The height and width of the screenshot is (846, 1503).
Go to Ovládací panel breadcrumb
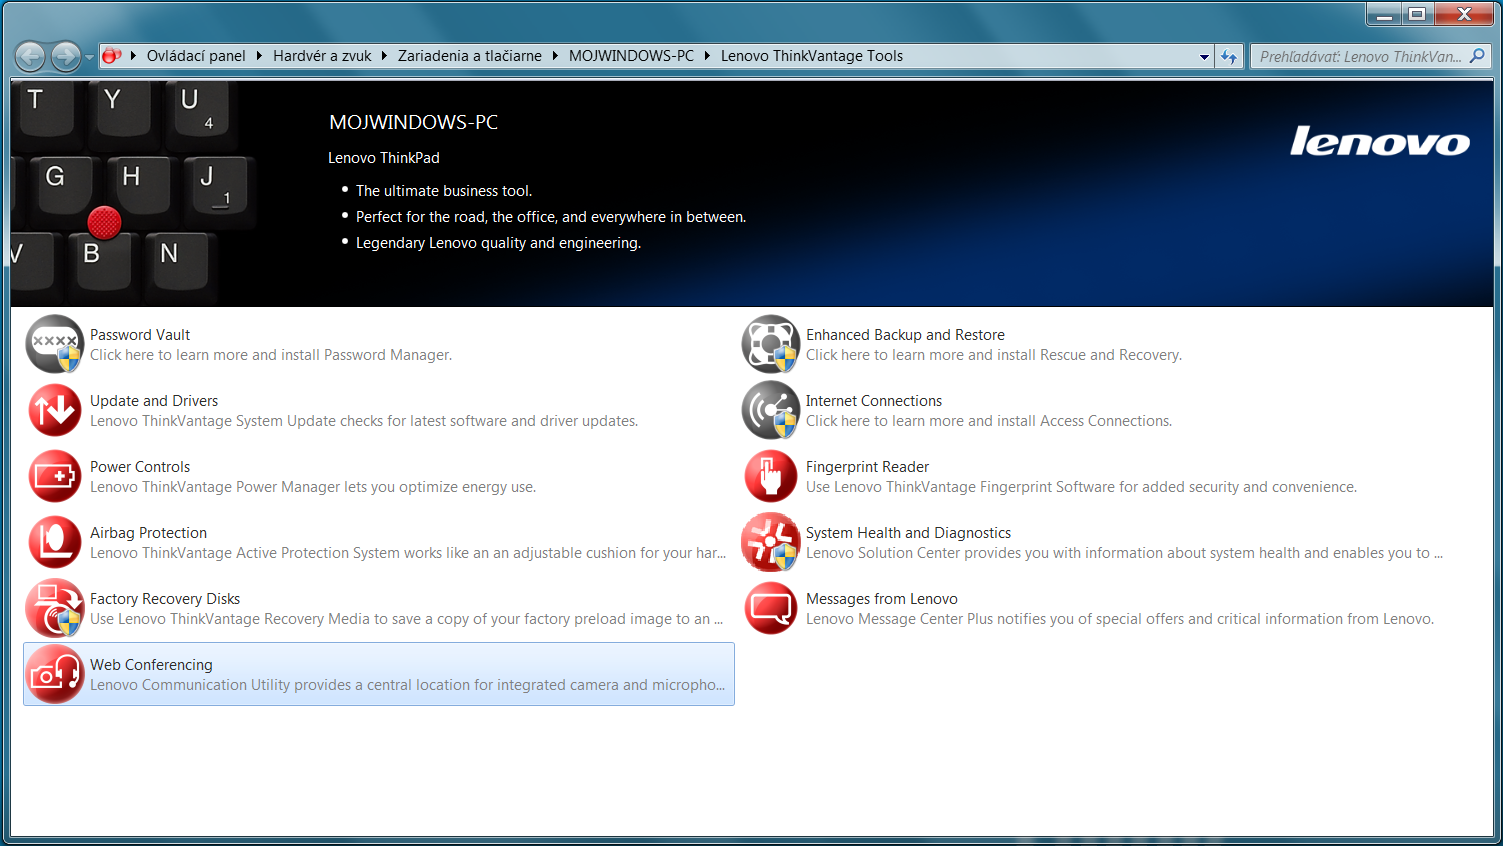pyautogui.click(x=196, y=56)
